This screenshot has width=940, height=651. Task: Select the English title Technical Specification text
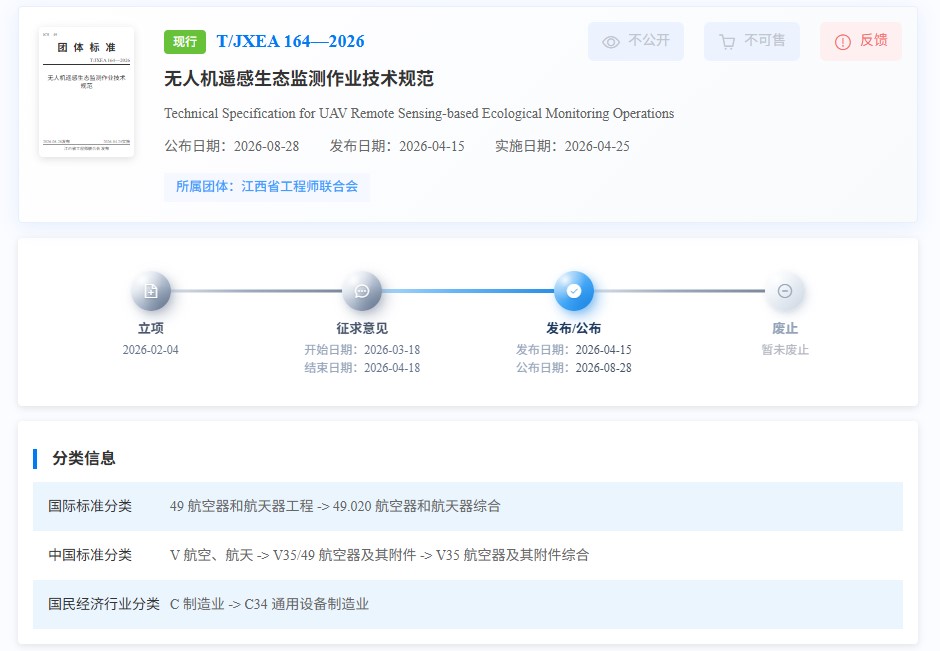click(419, 113)
